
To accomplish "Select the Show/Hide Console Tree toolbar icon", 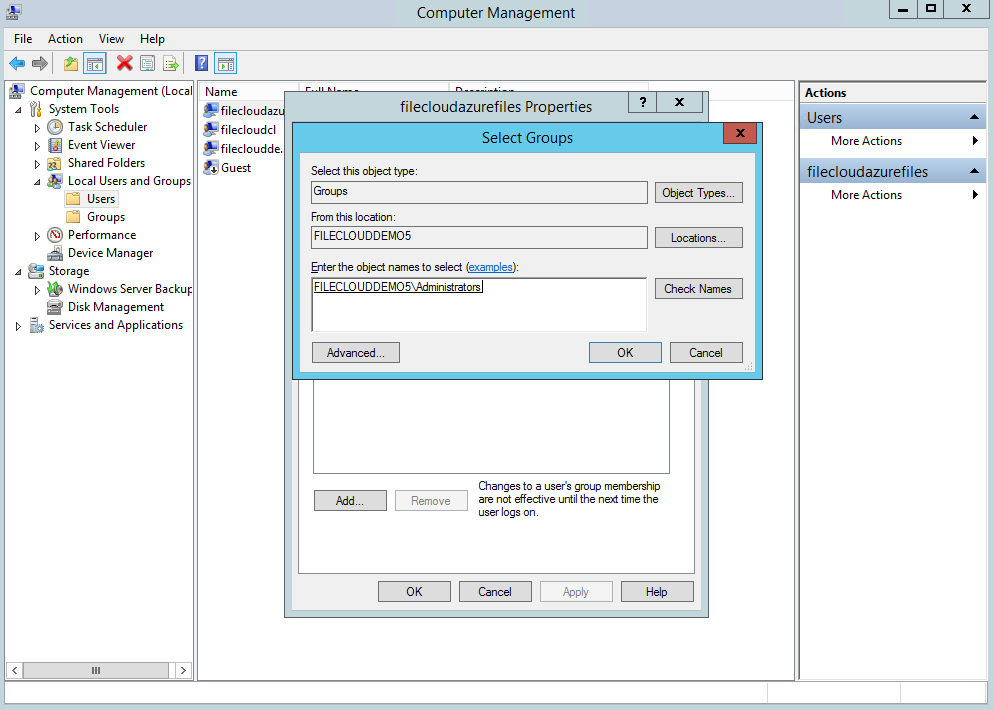I will (x=94, y=63).
